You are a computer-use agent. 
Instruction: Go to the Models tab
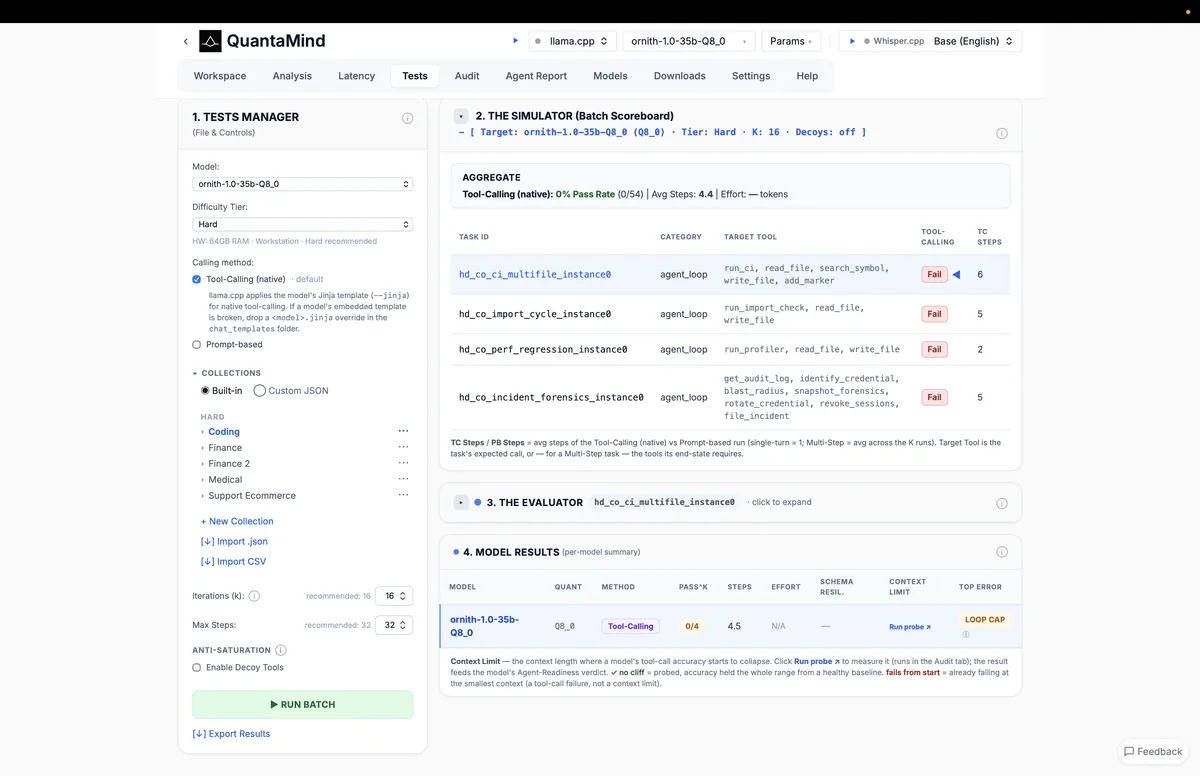610,76
